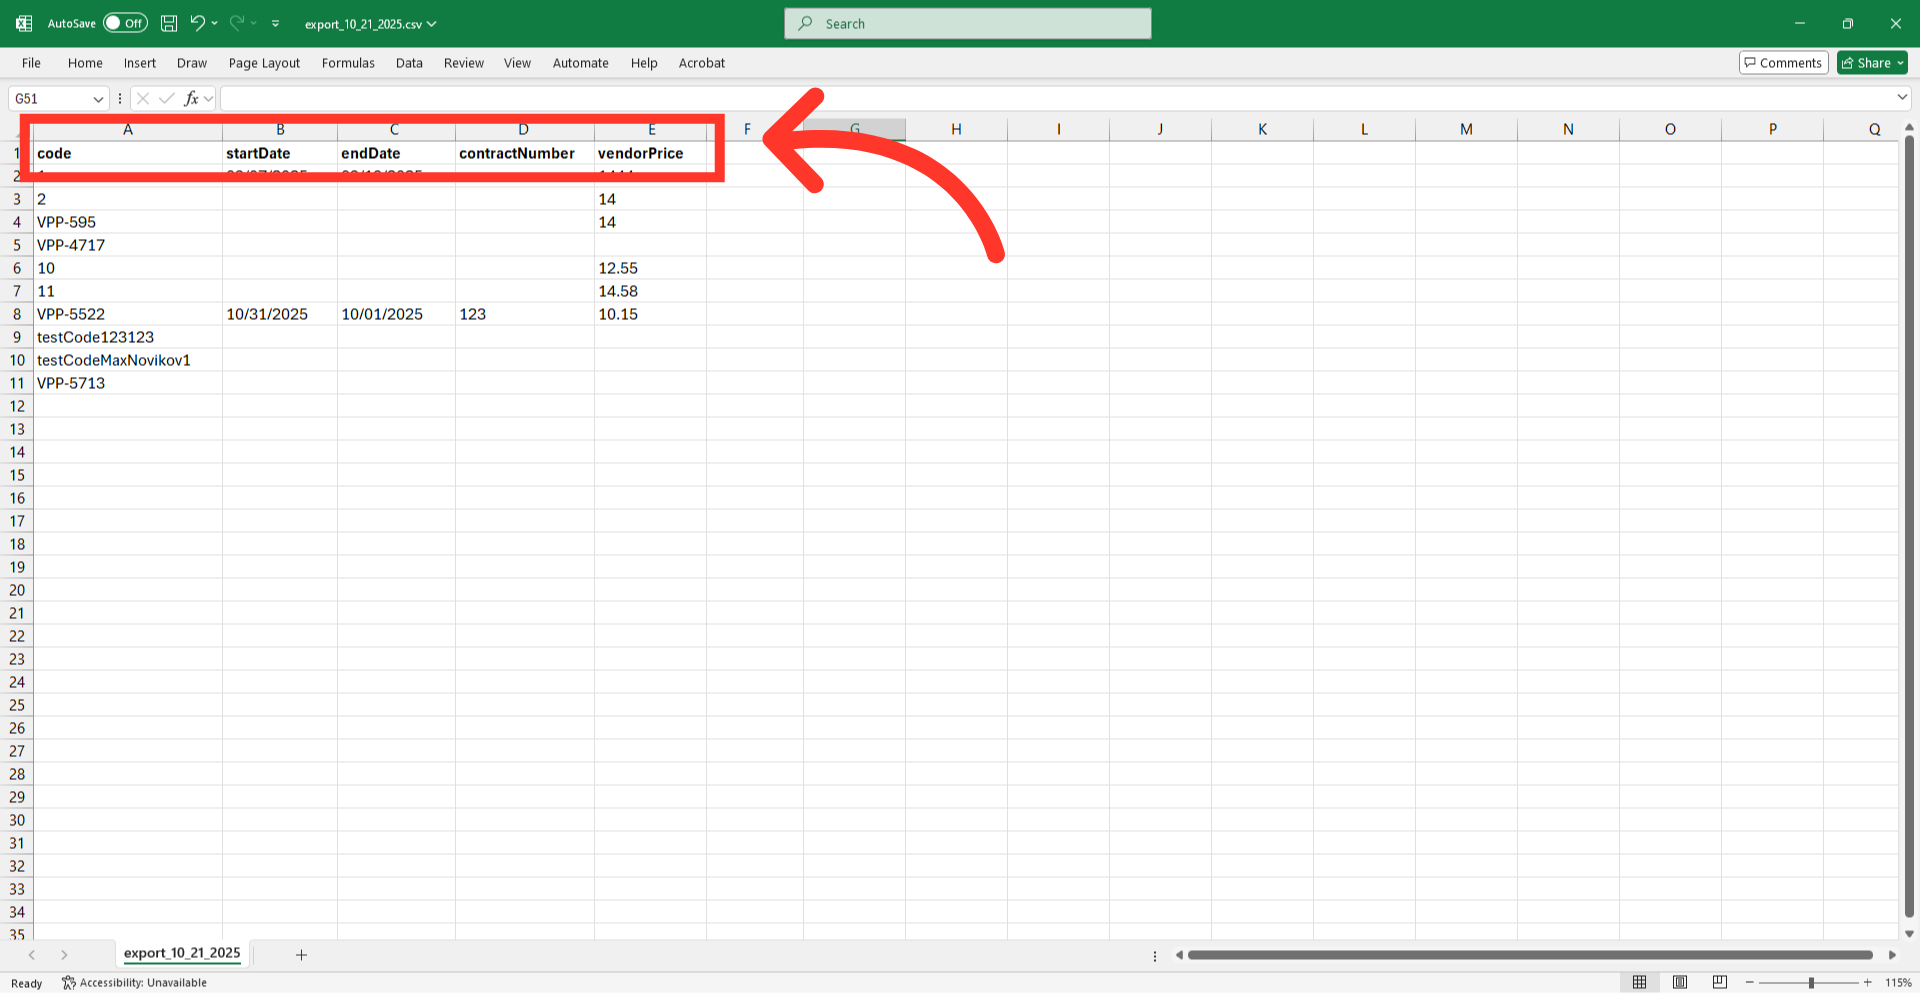1920x993 pixels.
Task: Click the Search box in title bar
Action: point(967,23)
